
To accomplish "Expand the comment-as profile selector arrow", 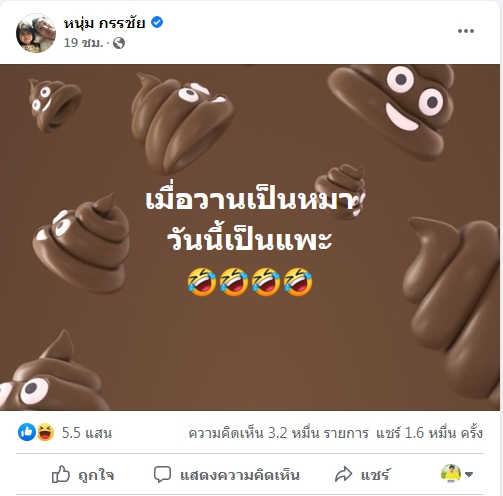I will point(469,474).
